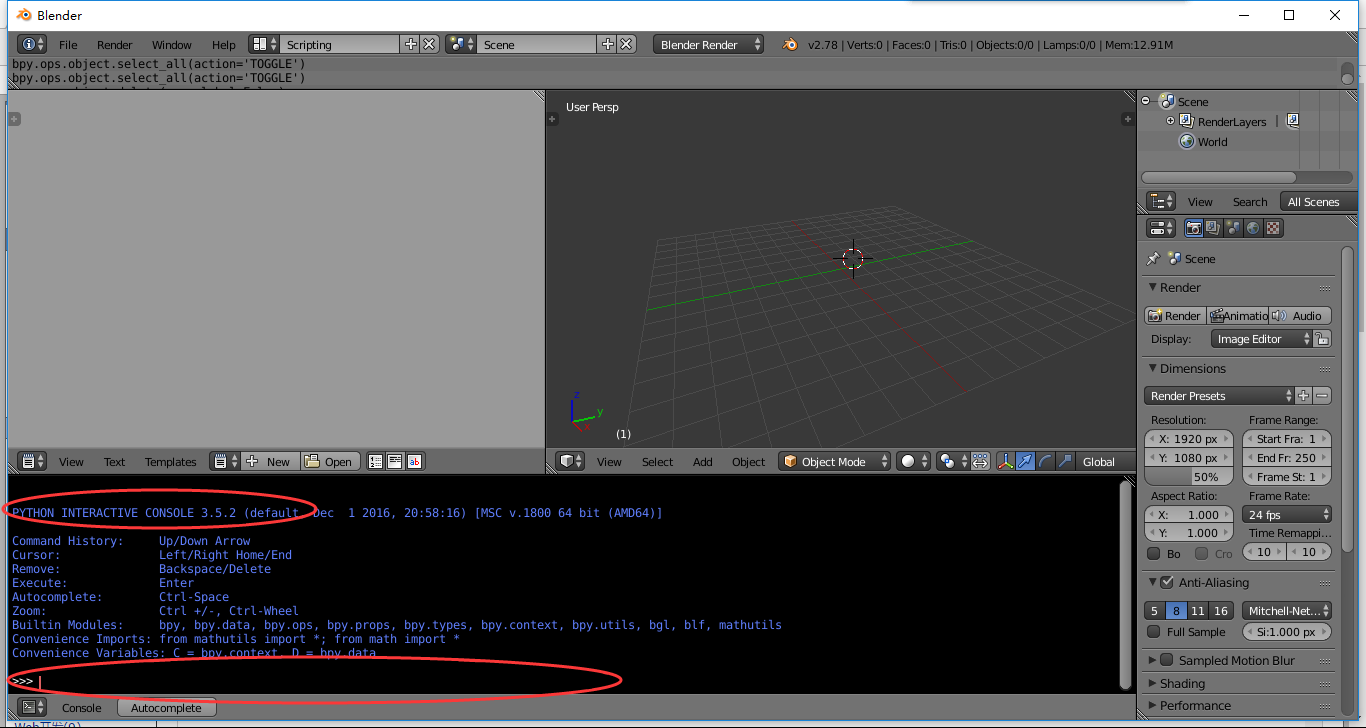Open the console editor type selector
Image resolution: width=1366 pixels, height=728 pixels.
33,707
